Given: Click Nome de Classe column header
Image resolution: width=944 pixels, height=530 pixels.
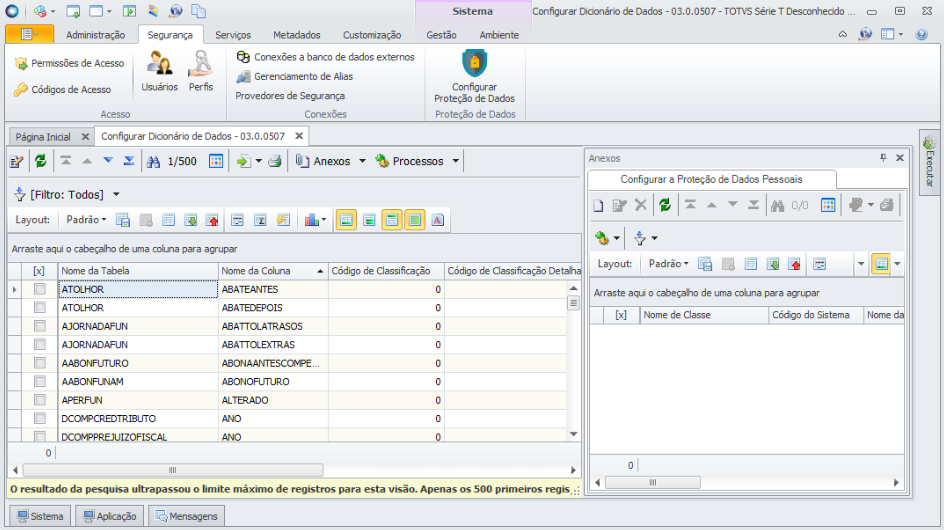Looking at the screenshot, I should pyautogui.click(x=704, y=315).
